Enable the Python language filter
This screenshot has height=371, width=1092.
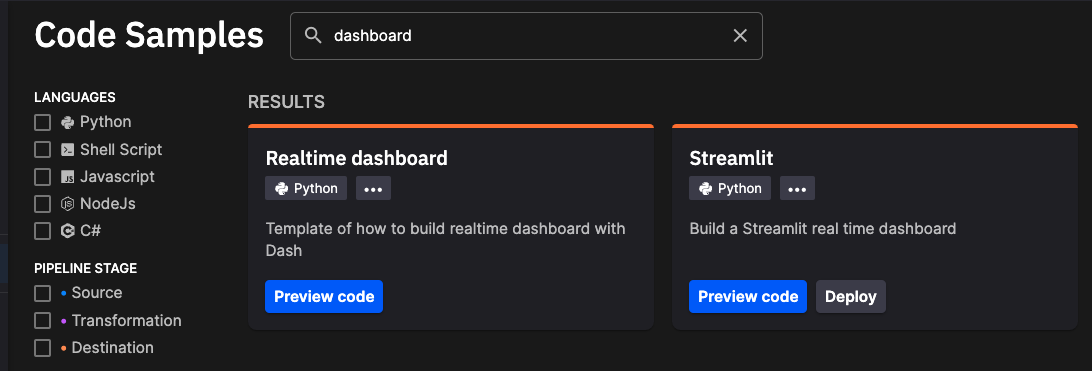(42, 123)
